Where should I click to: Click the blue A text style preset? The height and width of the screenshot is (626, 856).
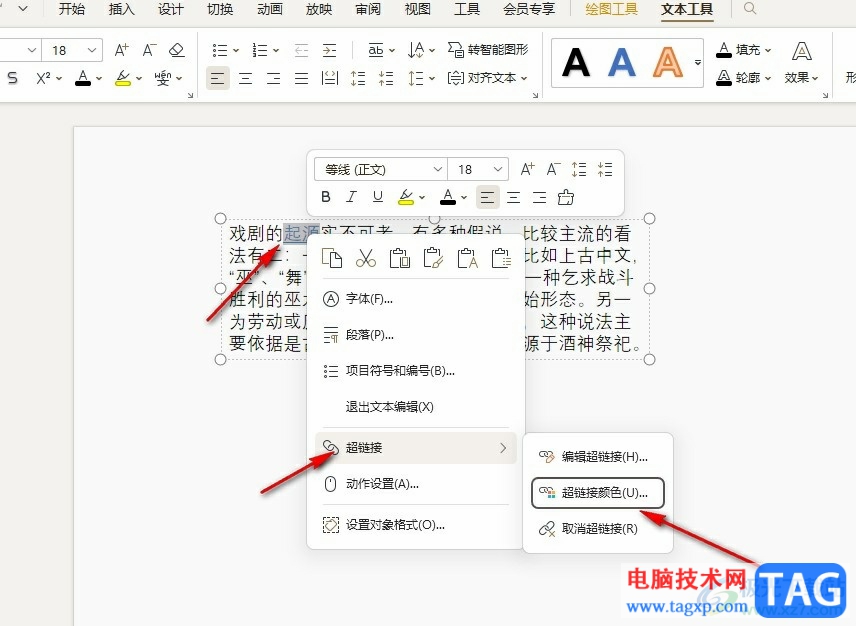coord(622,63)
